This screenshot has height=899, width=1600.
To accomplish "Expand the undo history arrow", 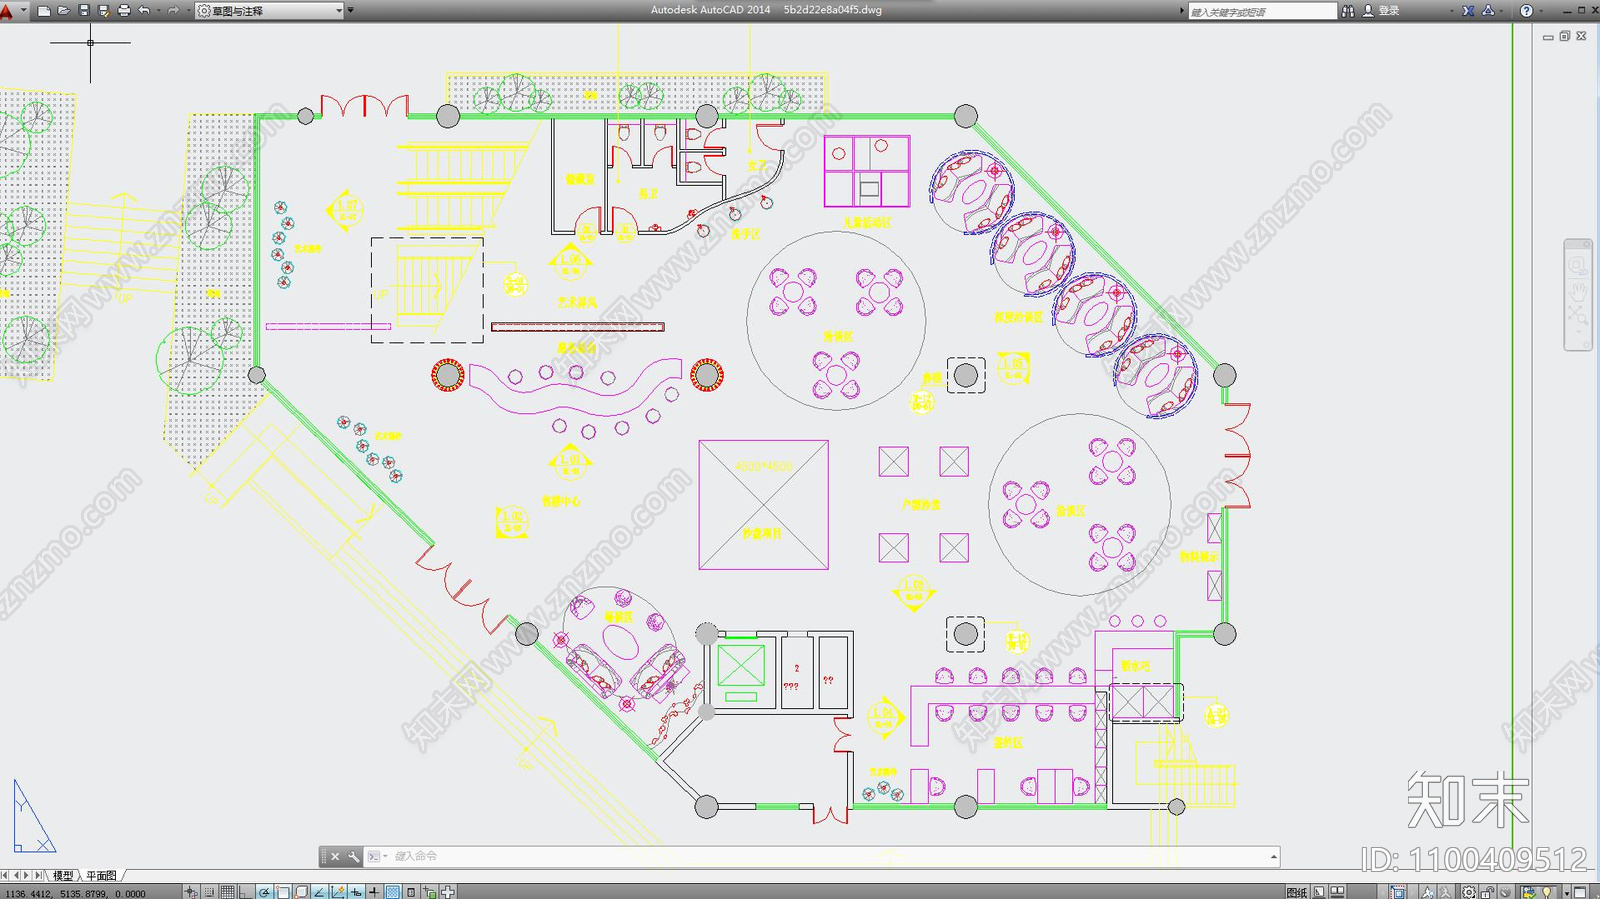I will [157, 10].
